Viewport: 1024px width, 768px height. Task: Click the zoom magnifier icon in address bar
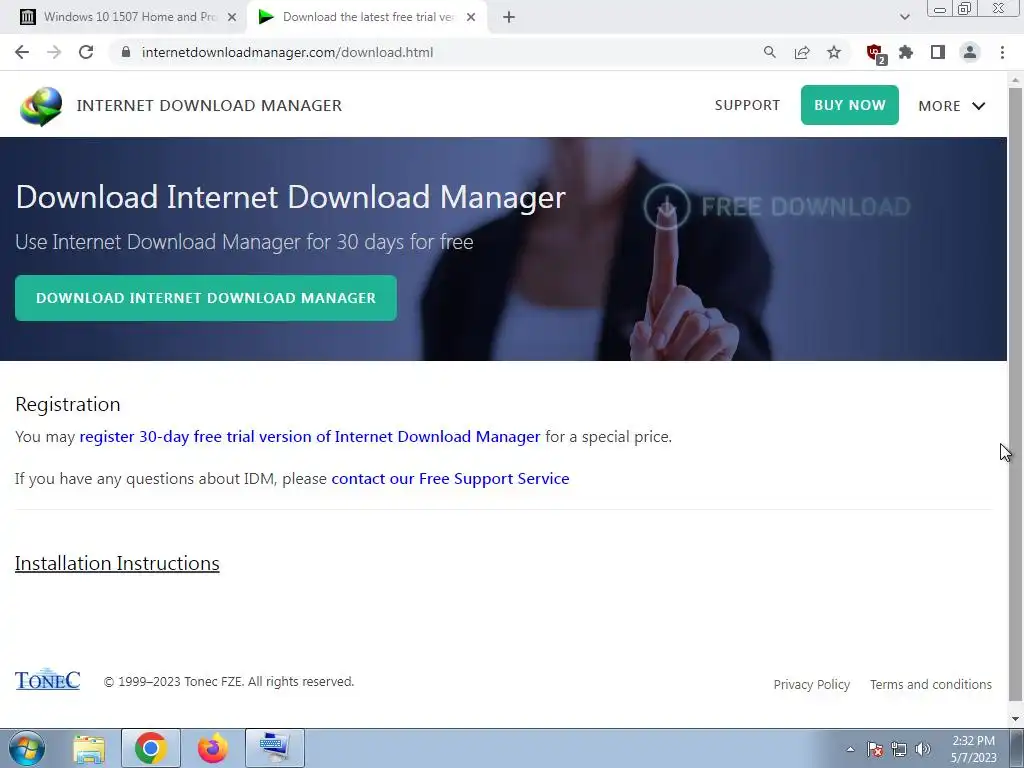click(x=770, y=52)
